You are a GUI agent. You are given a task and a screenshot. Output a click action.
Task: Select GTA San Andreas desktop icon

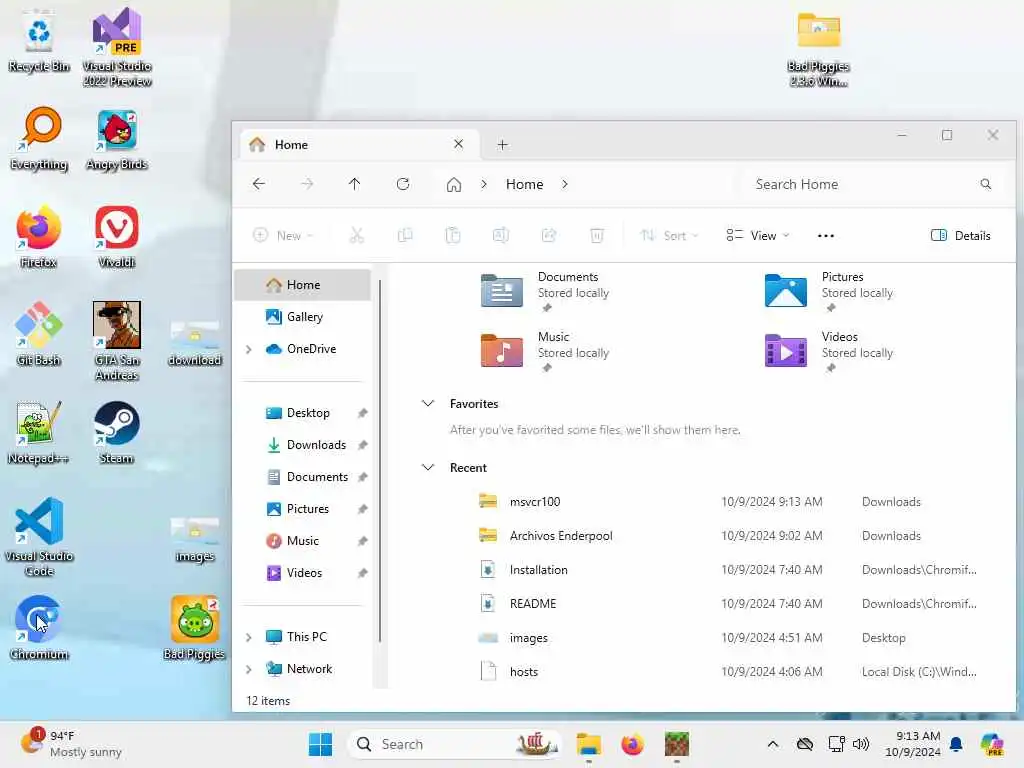click(116, 342)
